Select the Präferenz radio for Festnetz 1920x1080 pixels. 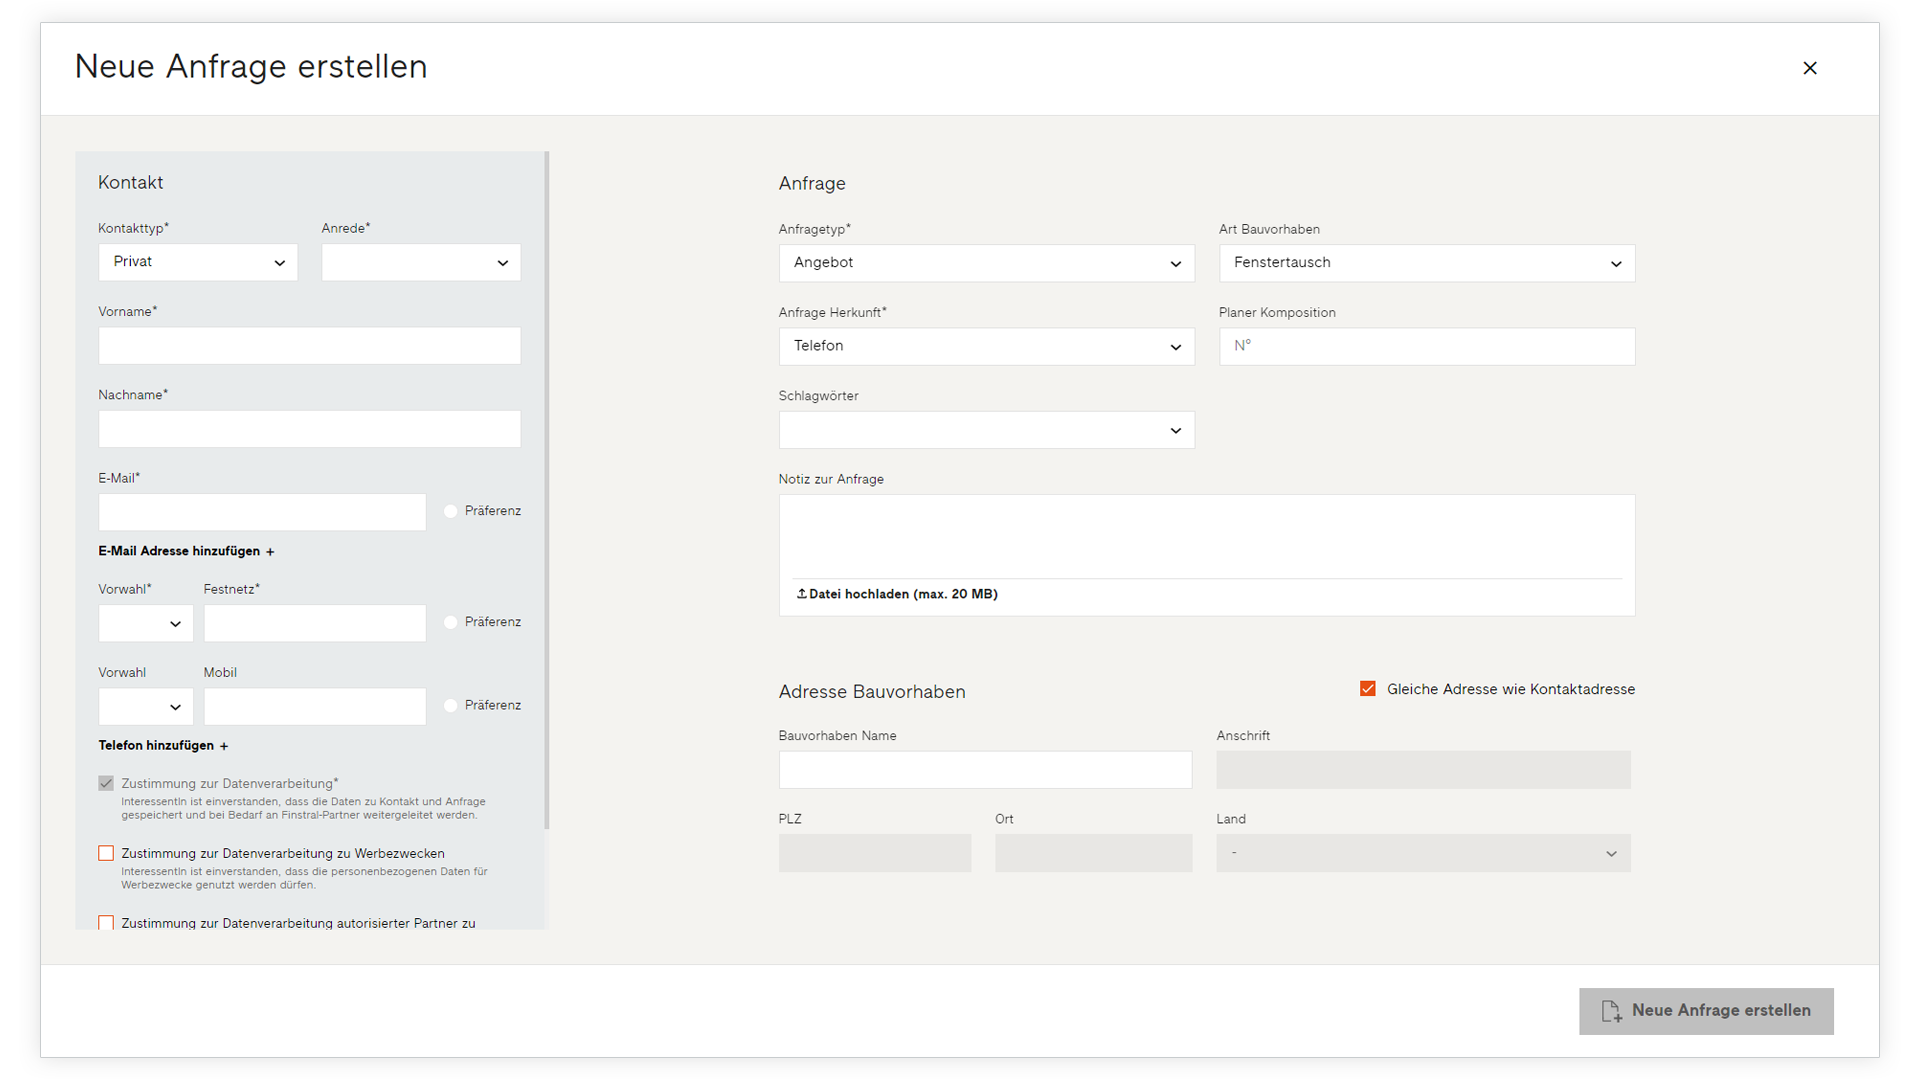pos(451,622)
